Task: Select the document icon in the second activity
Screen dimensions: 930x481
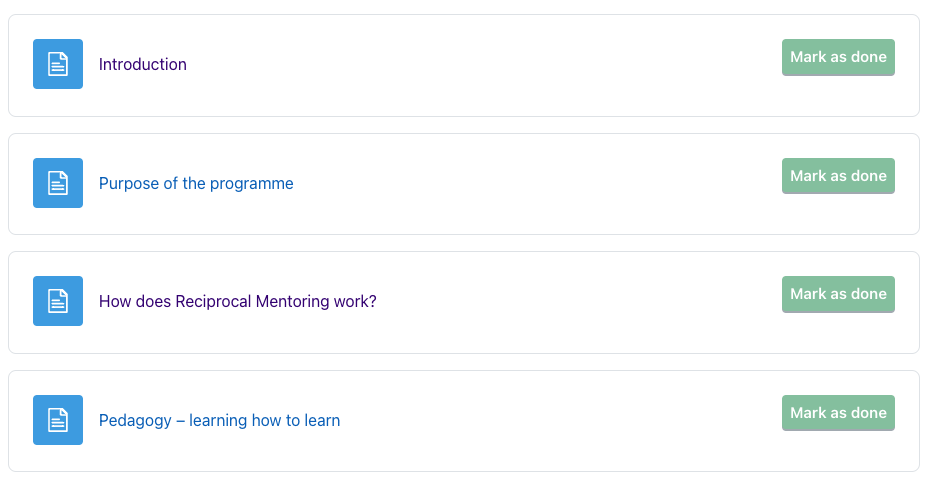Action: click(x=58, y=183)
